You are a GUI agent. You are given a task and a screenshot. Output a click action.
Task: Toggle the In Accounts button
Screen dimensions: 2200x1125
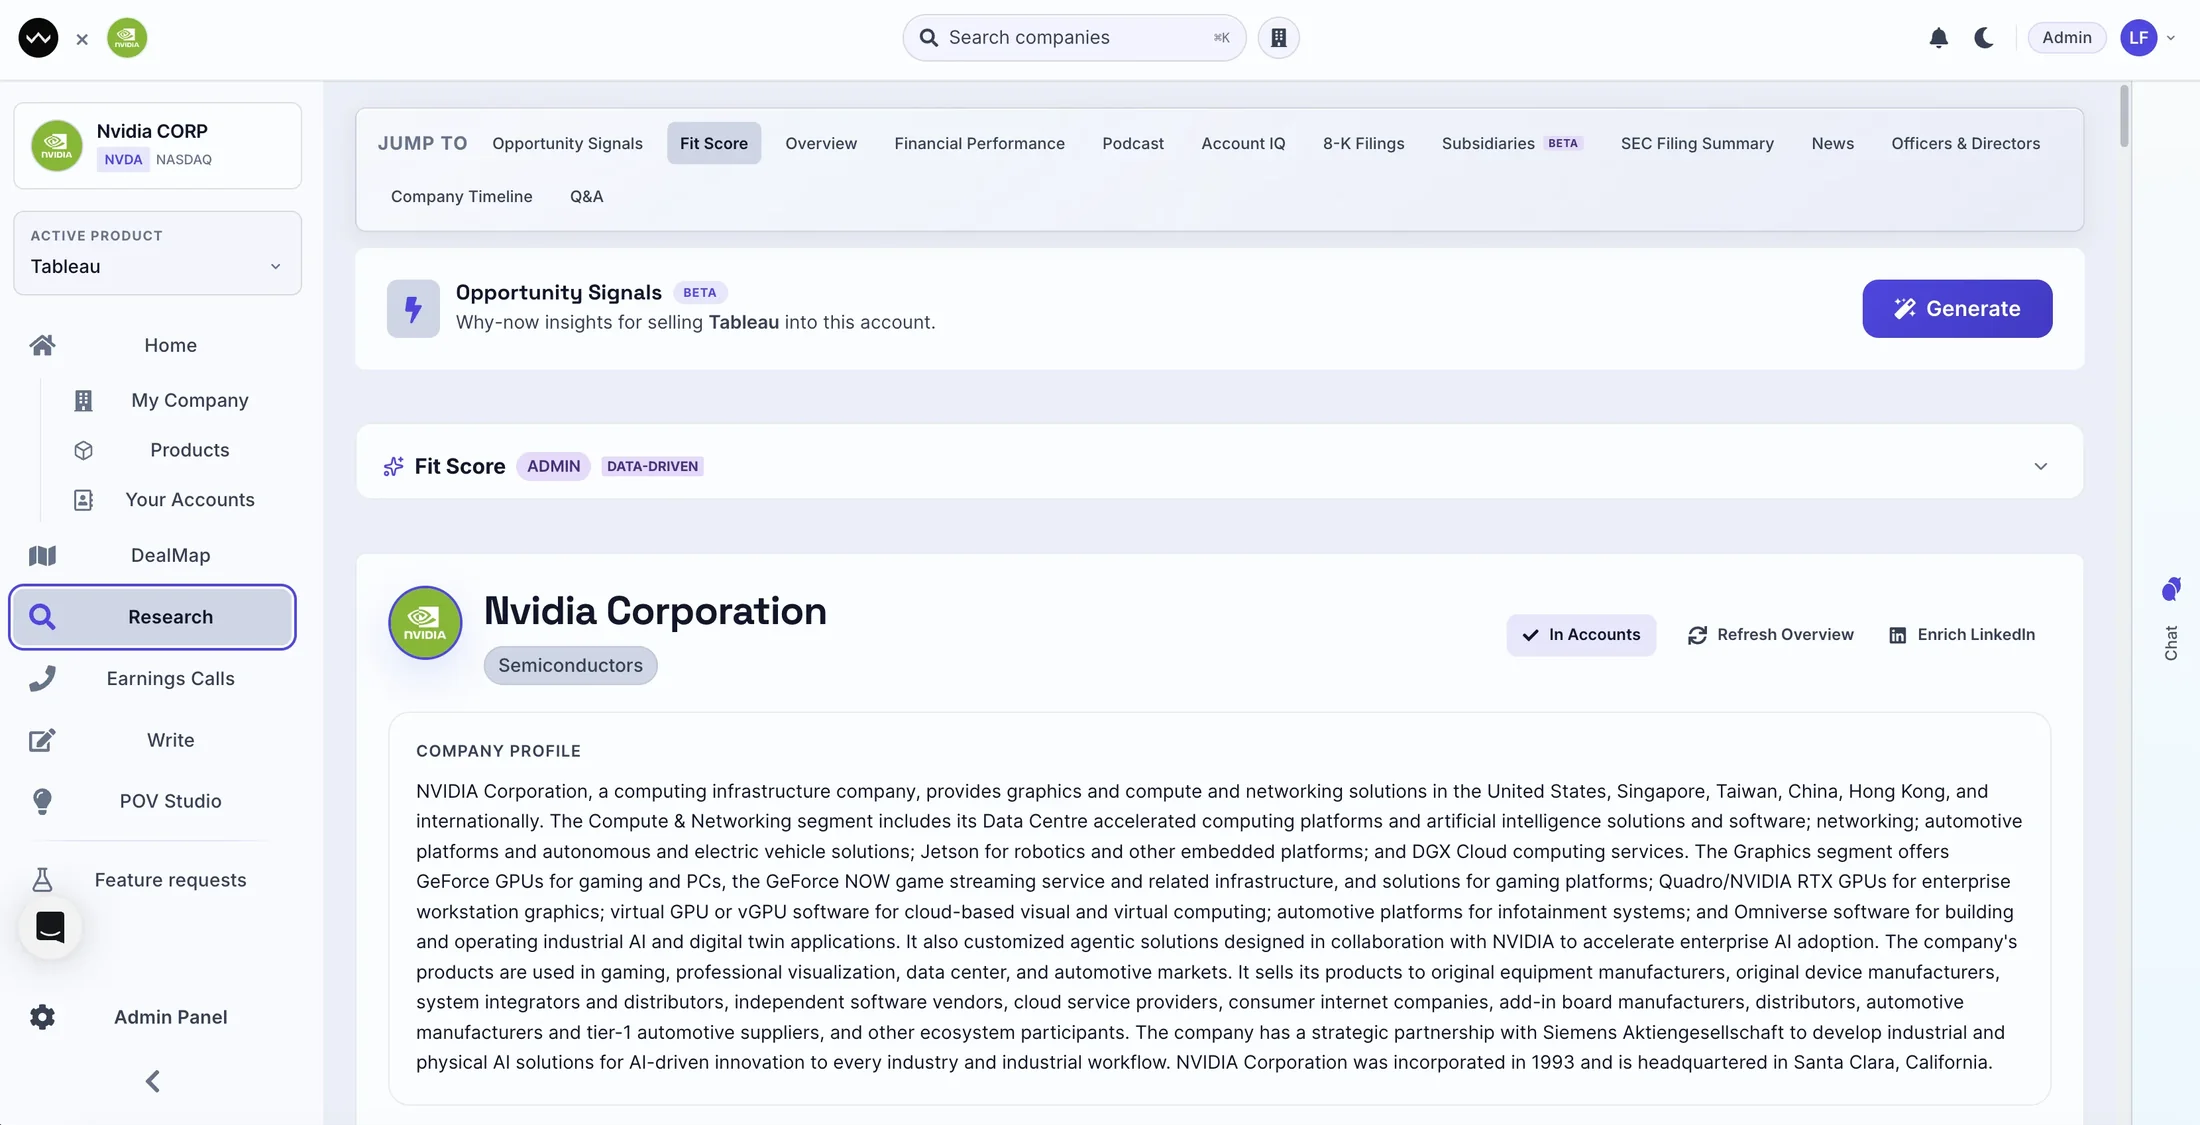point(1581,635)
